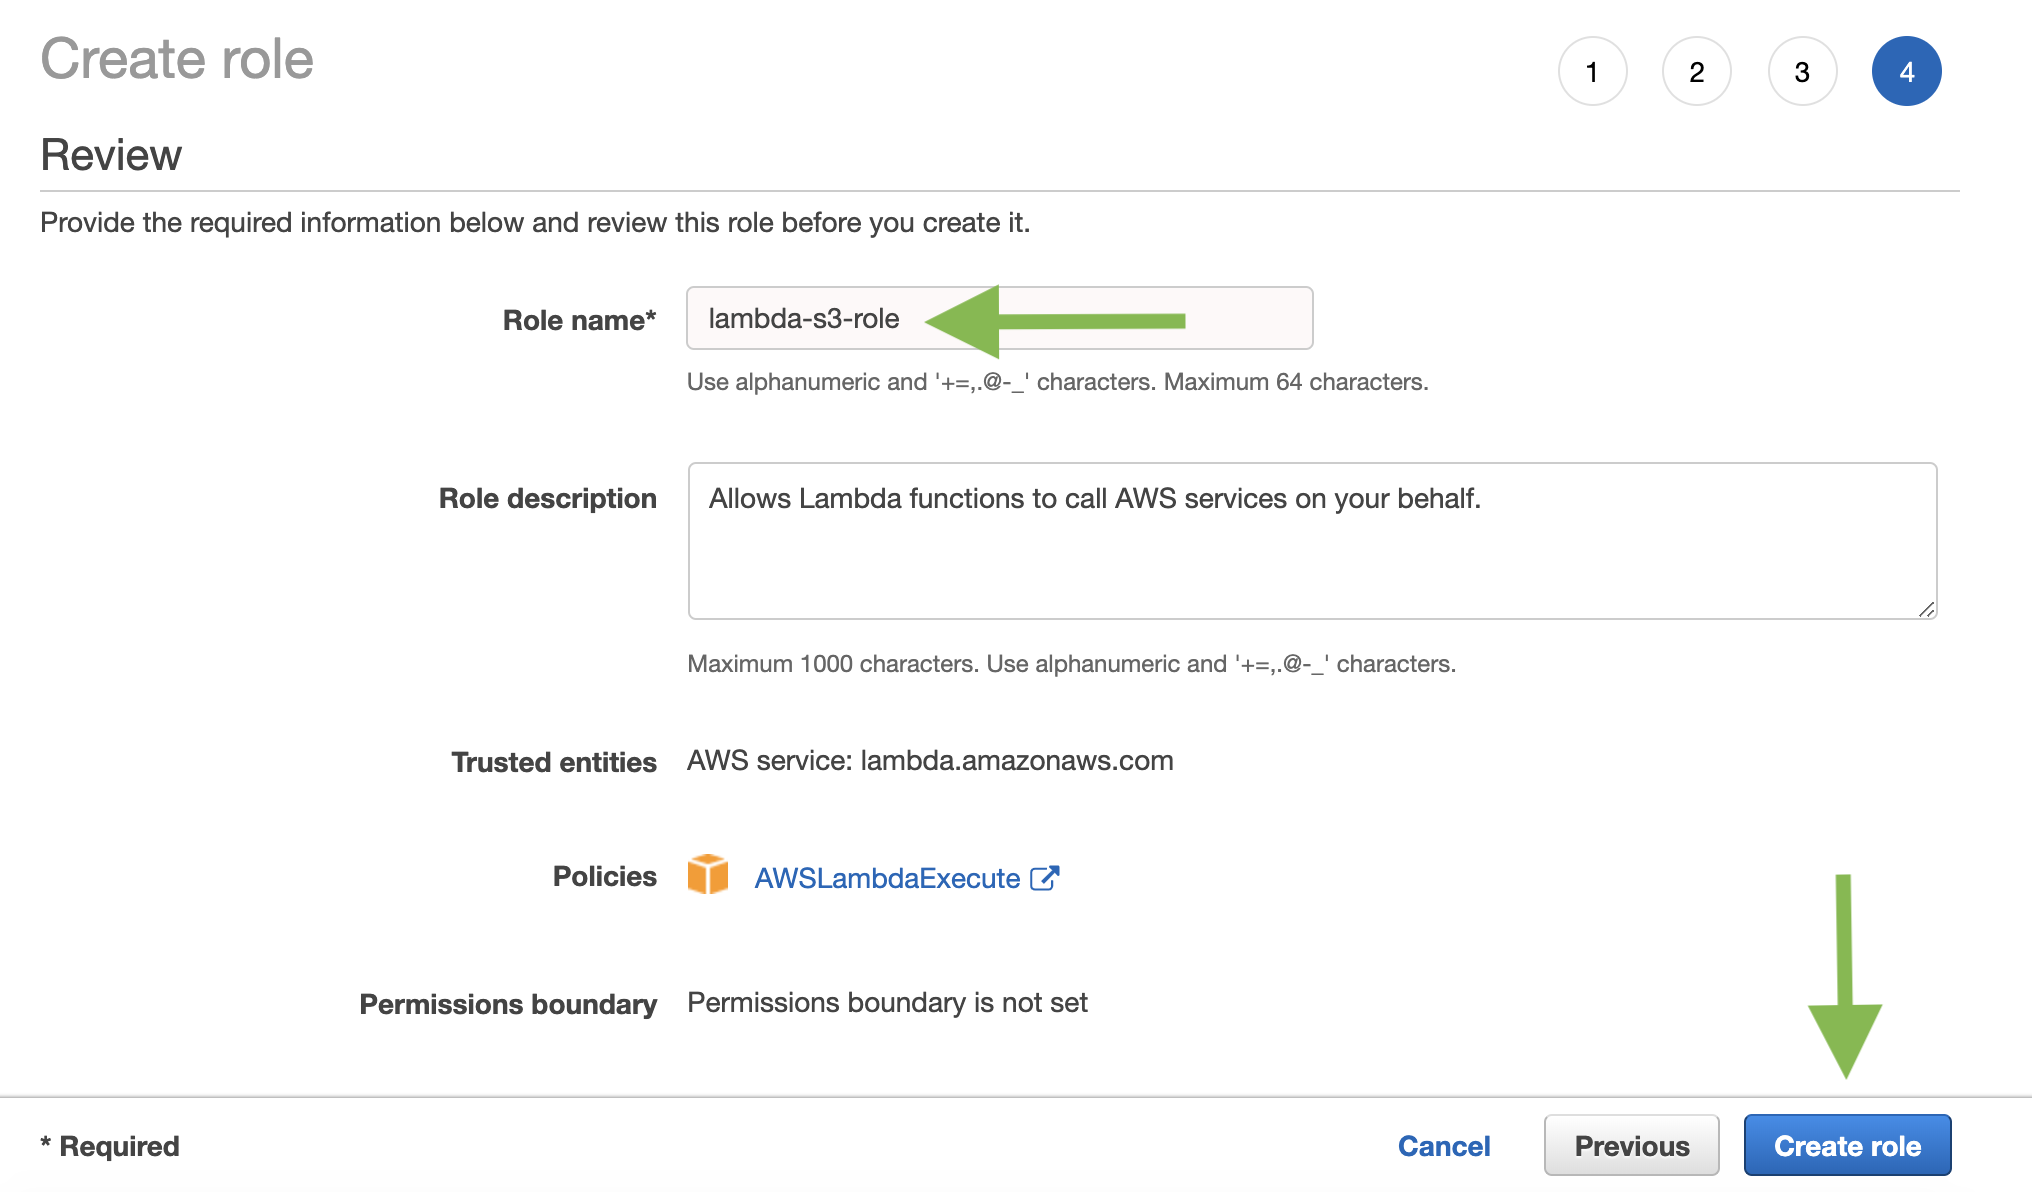This screenshot has width=2032, height=1192.
Task: Click the Role name label
Action: pos(579,320)
